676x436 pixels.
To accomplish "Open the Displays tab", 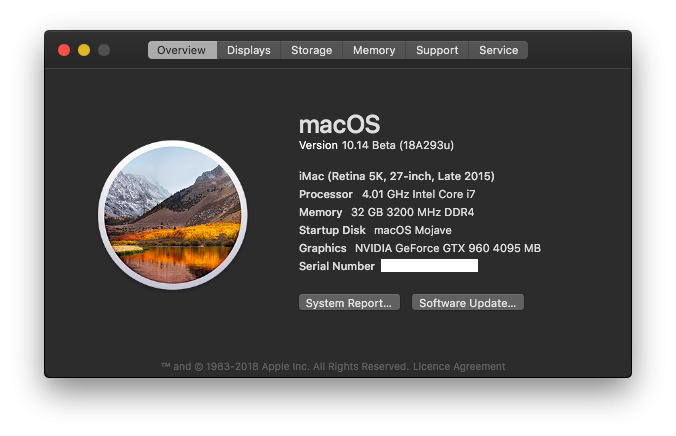I will coord(249,50).
